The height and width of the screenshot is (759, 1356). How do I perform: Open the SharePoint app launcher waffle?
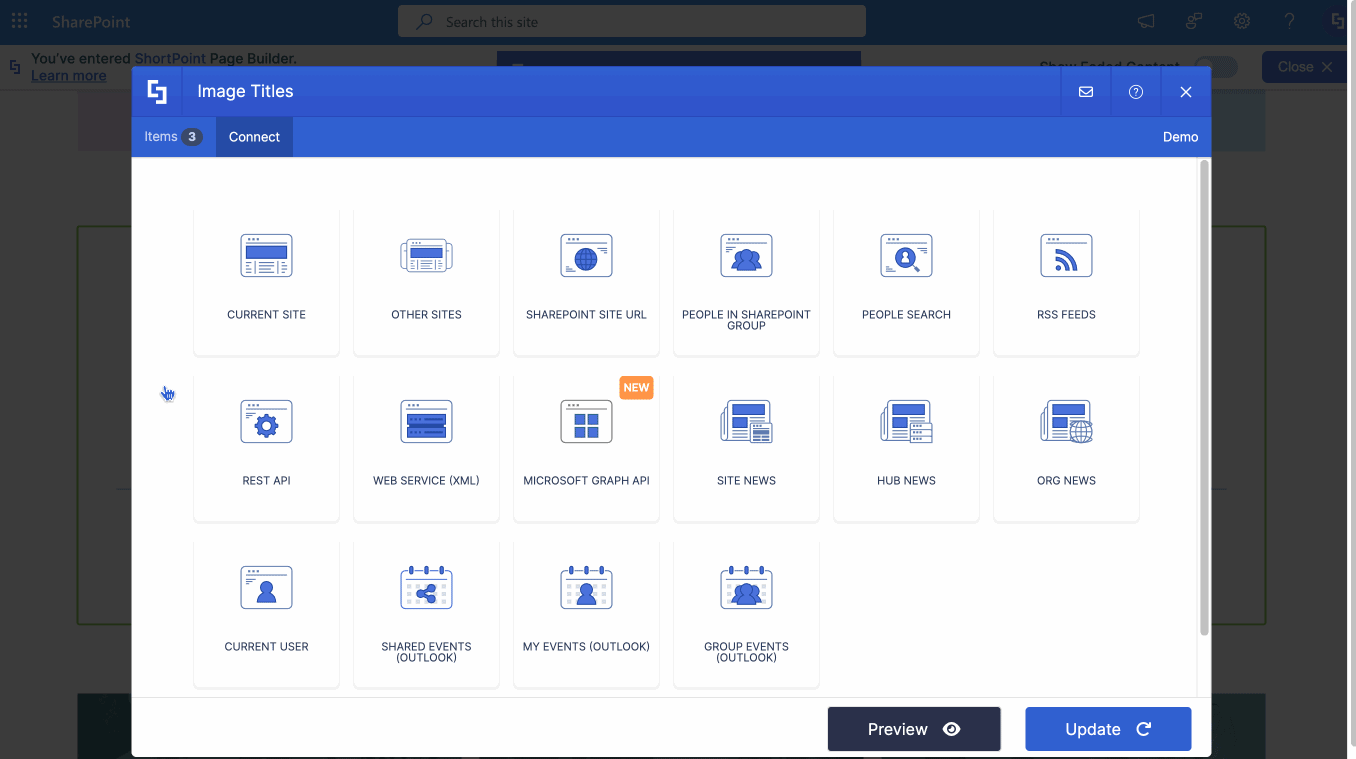19,20
